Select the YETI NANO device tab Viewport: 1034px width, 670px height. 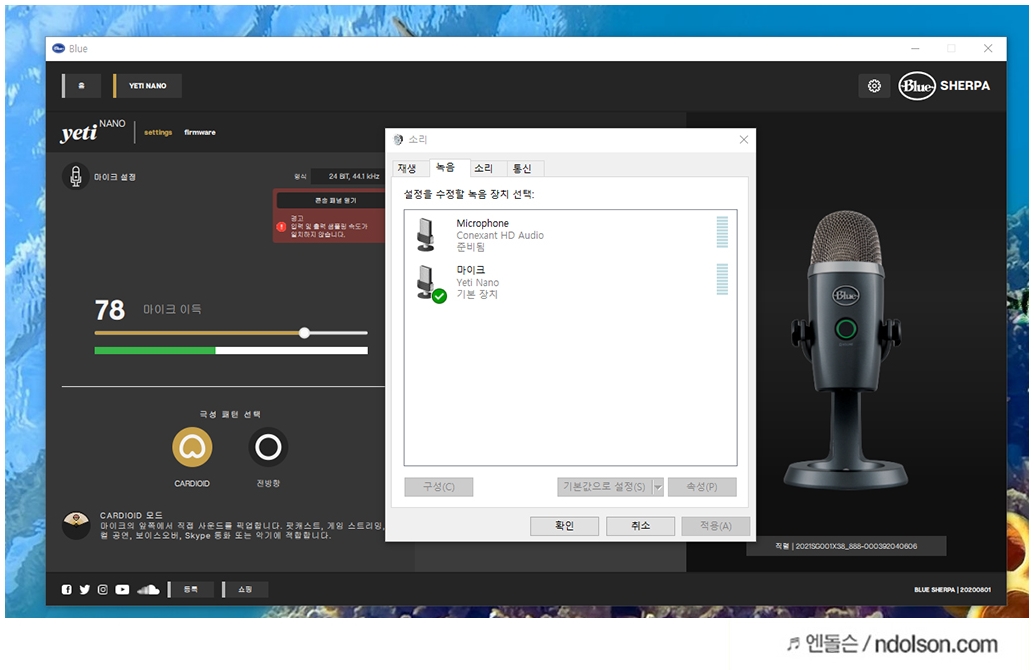(148, 86)
